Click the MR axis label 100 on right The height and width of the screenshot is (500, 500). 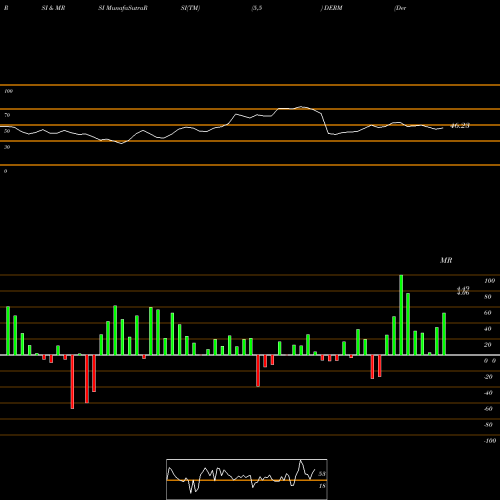[489, 281]
